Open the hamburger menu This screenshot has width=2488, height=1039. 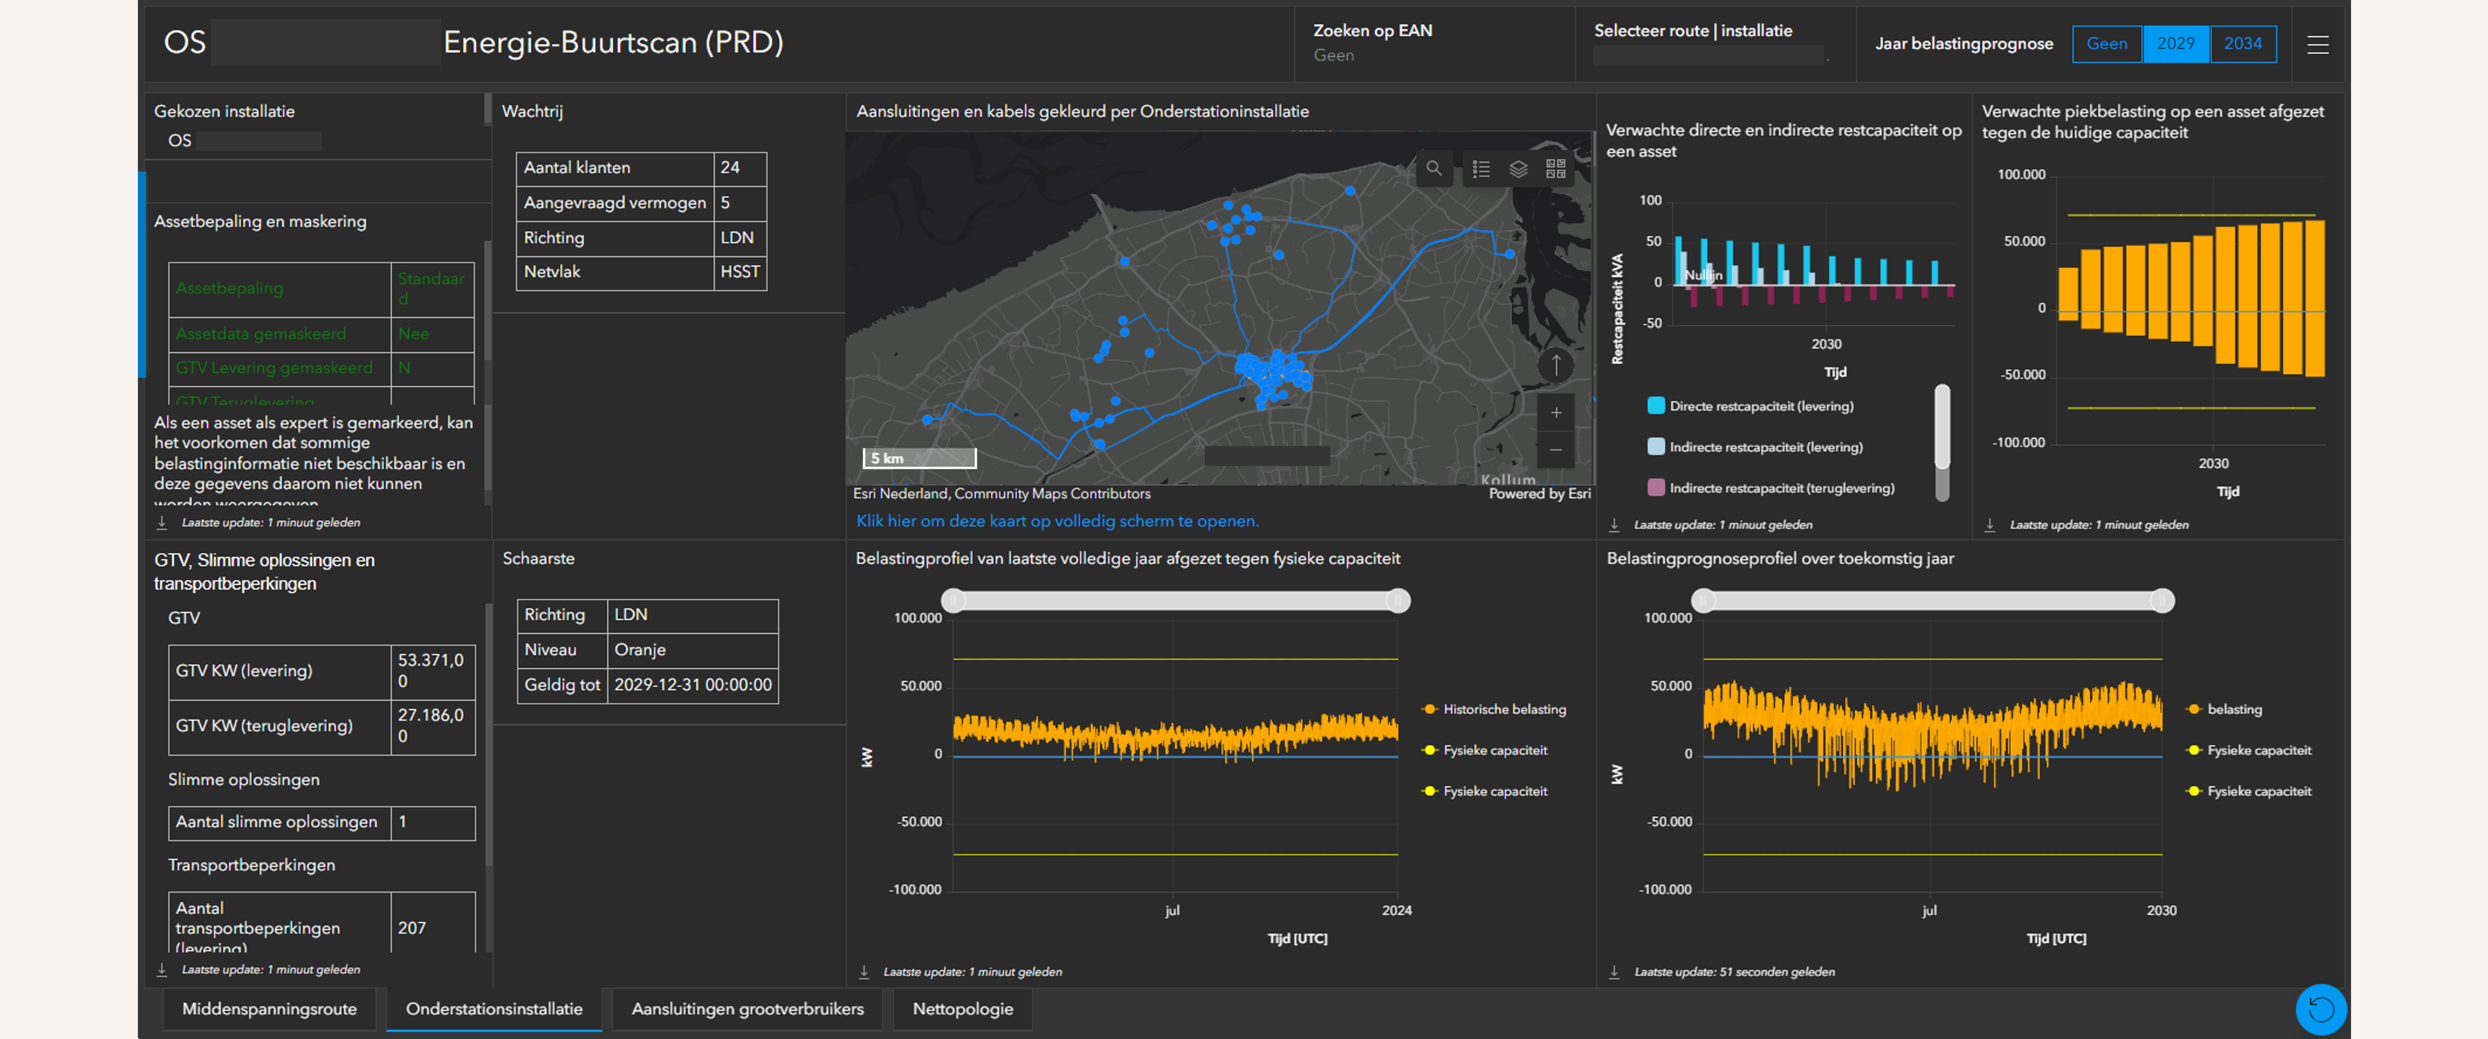[x=2318, y=44]
